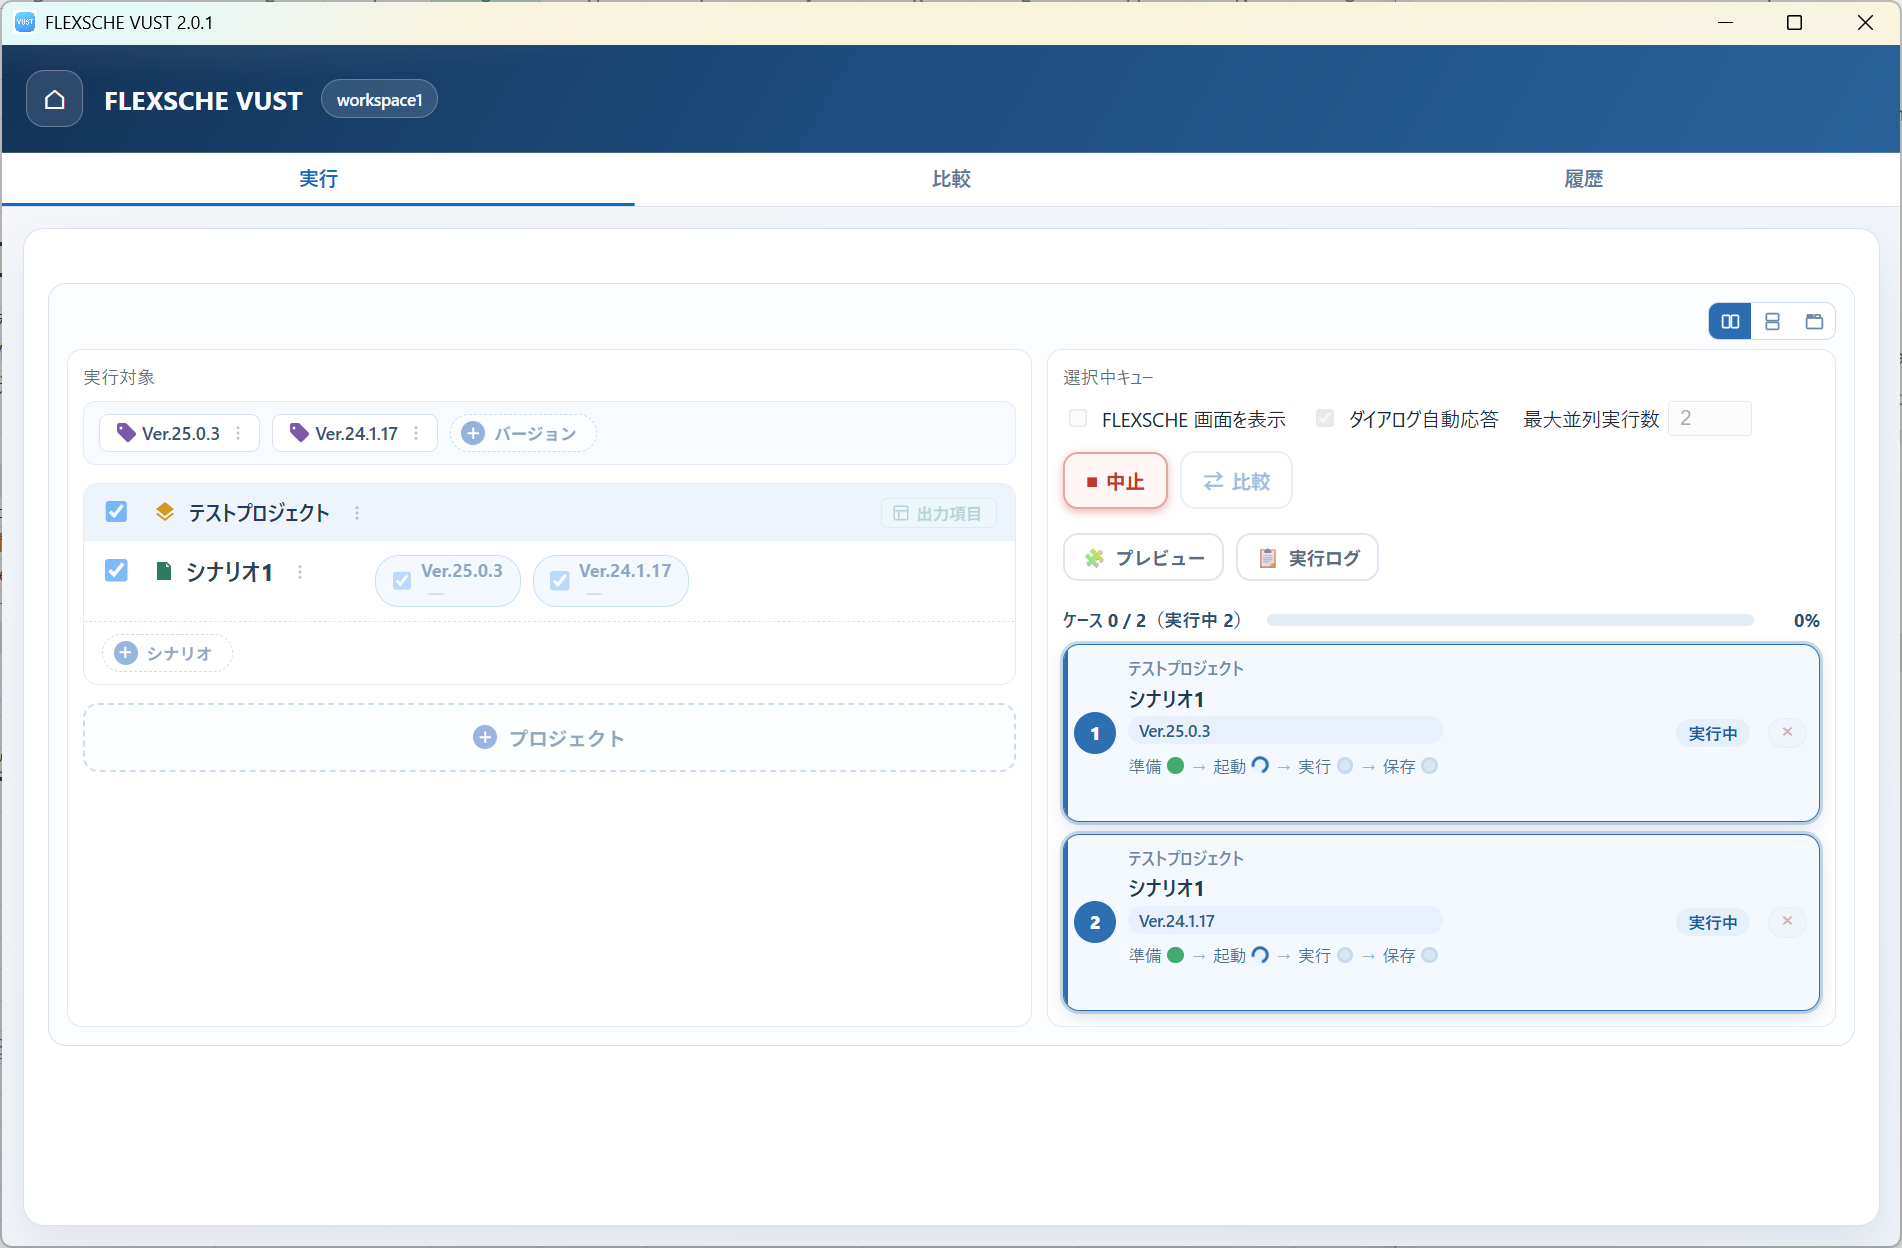Click the 実行 step dot for Ver.25.0.3
The height and width of the screenshot is (1248, 1902).
point(1345,766)
